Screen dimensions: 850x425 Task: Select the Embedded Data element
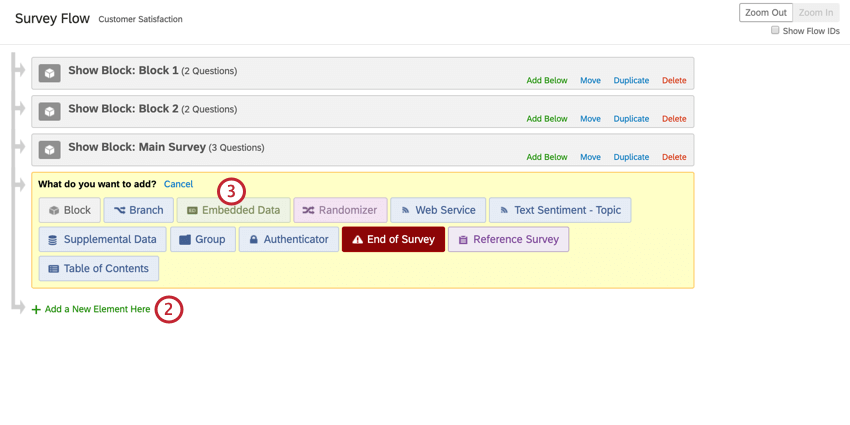pyautogui.click(x=234, y=210)
